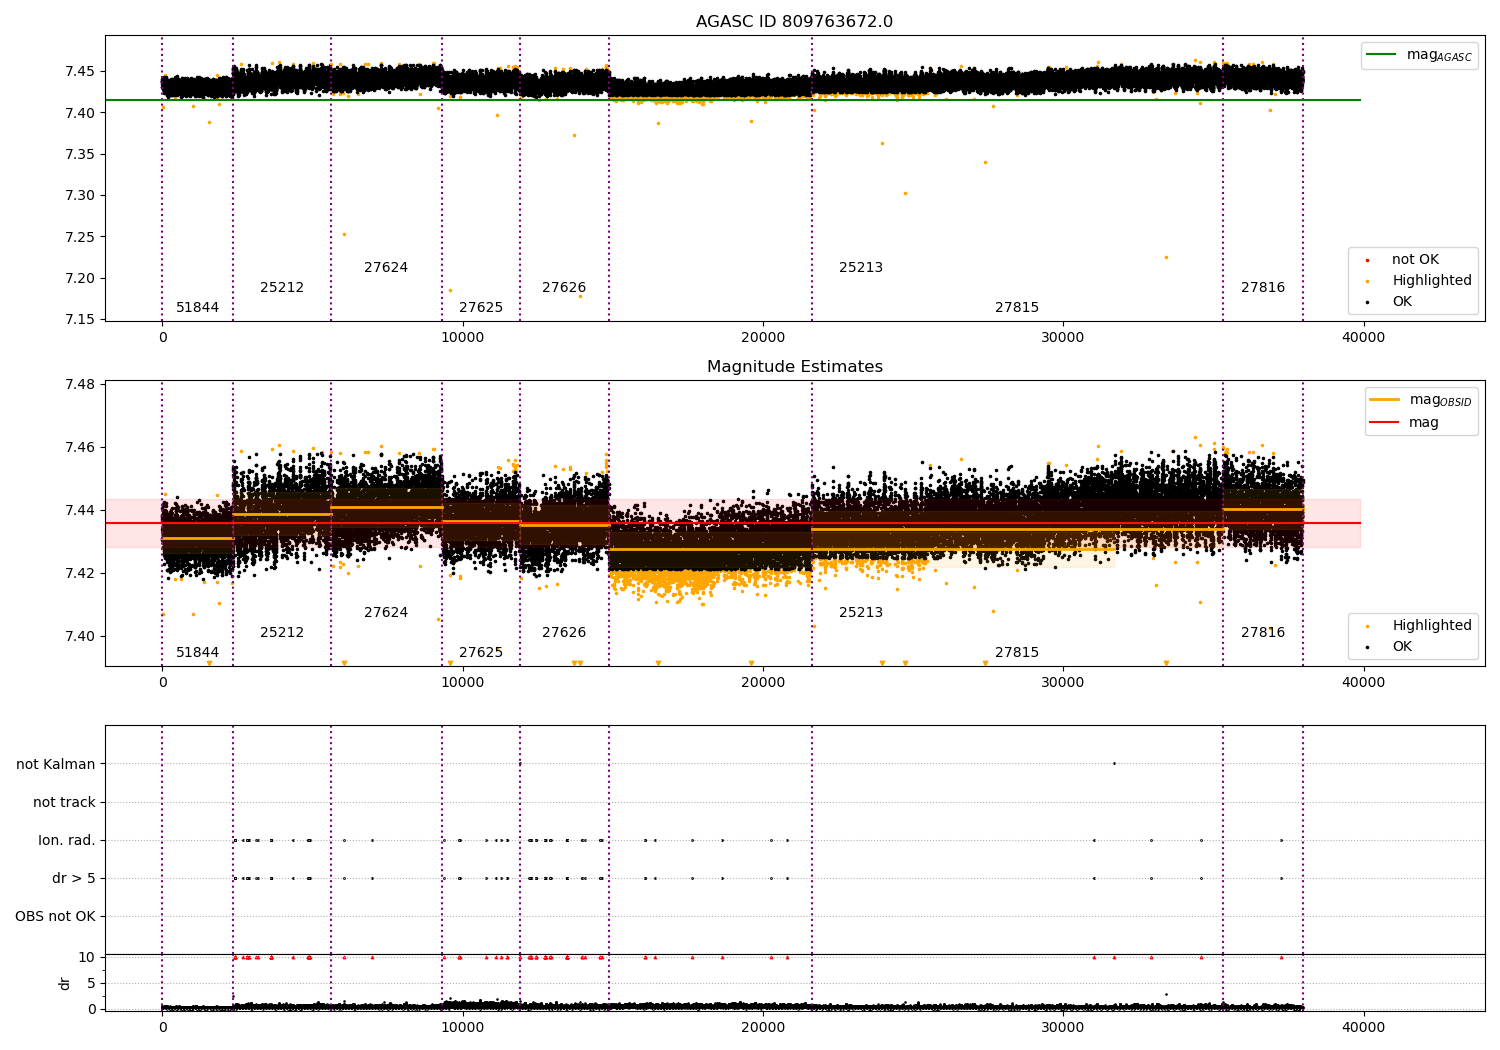Click the 7.20 y-axis tick label

[80, 279]
